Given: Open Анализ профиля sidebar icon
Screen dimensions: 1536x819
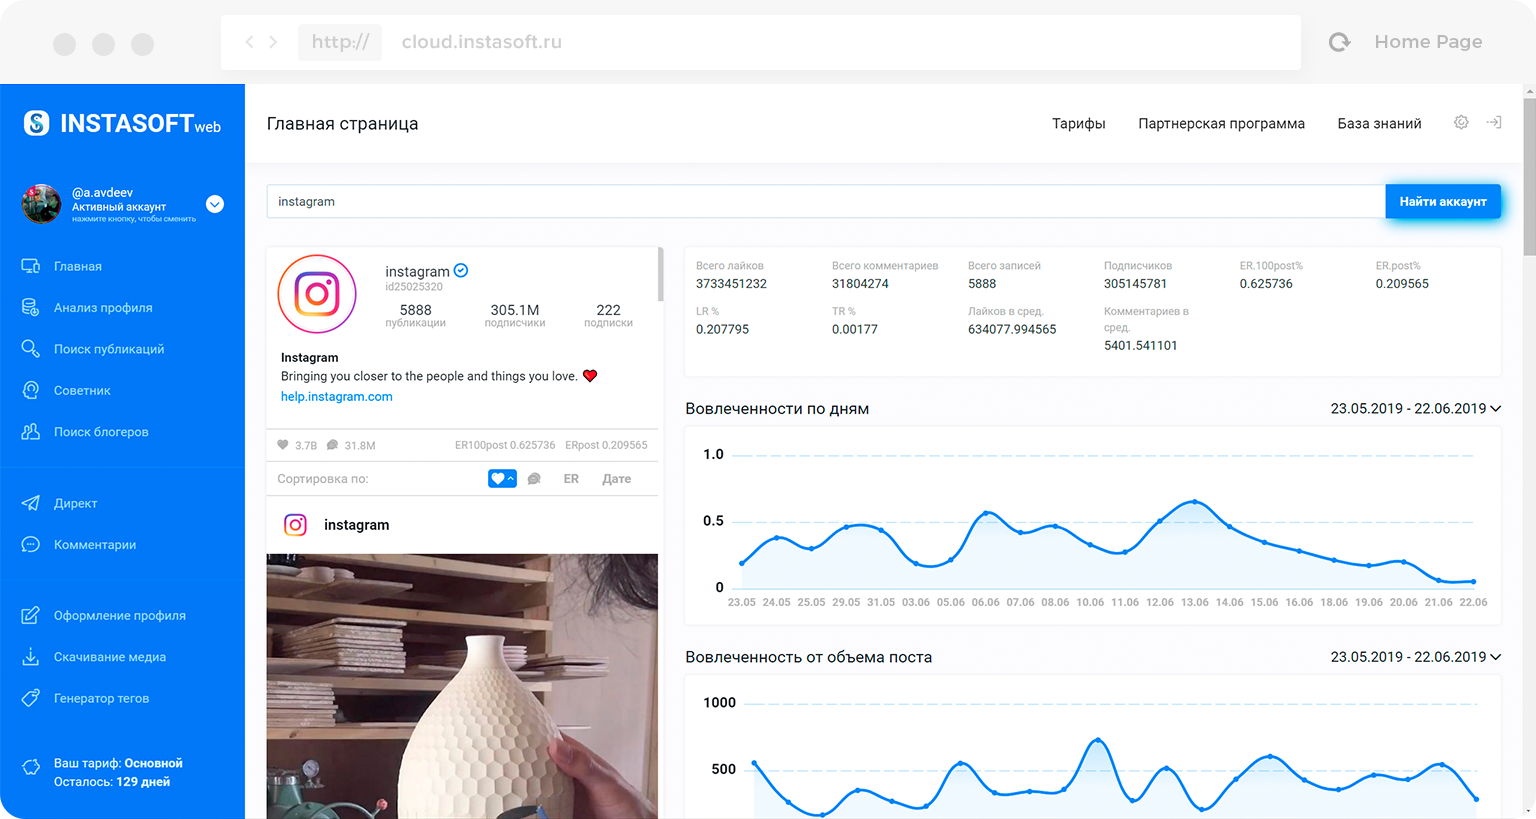Looking at the screenshot, I should pyautogui.click(x=31, y=307).
